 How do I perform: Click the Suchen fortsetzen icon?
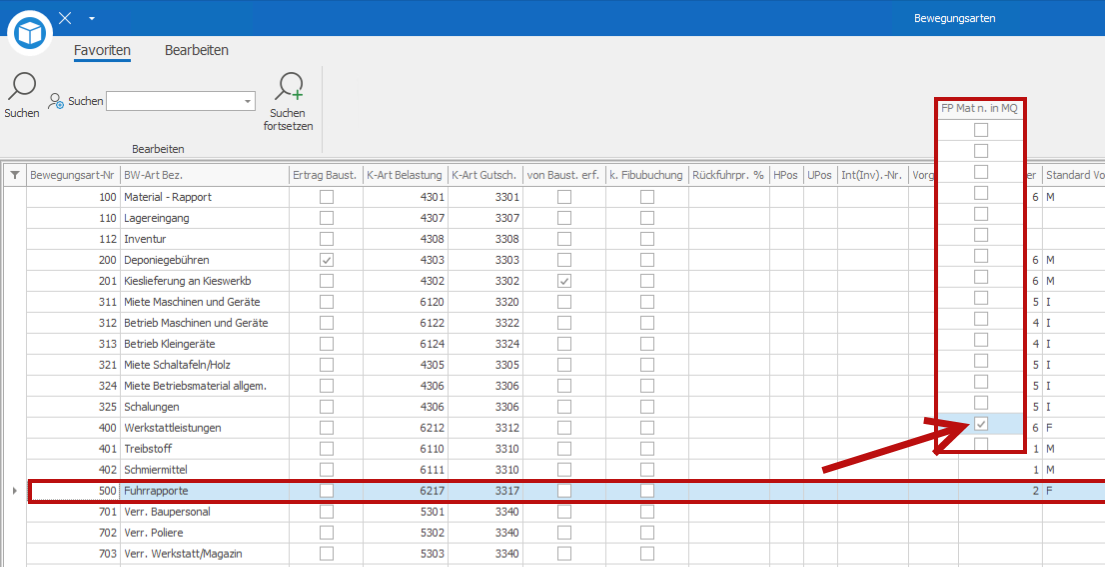[x=290, y=87]
